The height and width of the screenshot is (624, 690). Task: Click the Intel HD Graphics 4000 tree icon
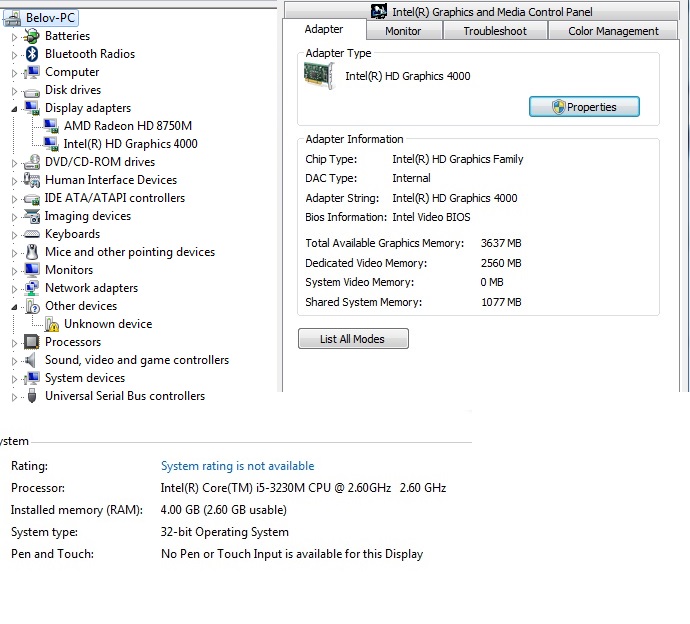pyautogui.click(x=51, y=144)
